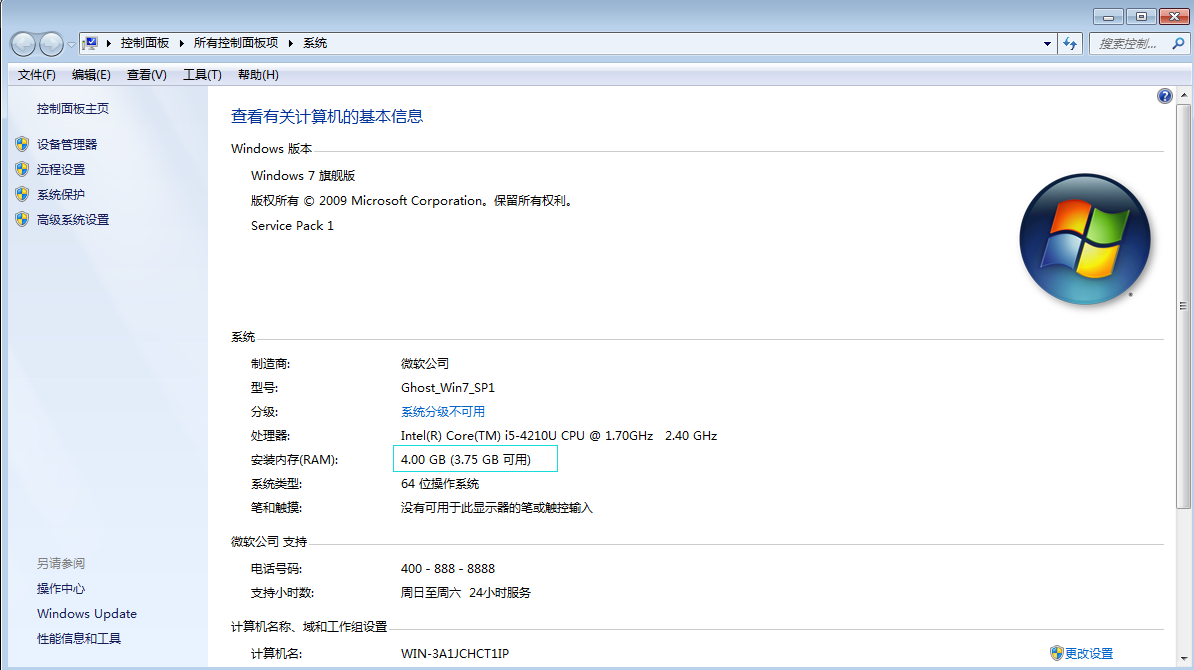This screenshot has height=670, width=1194.
Task: Click shield icon next to 高级系统设置
Action: (x=22, y=219)
